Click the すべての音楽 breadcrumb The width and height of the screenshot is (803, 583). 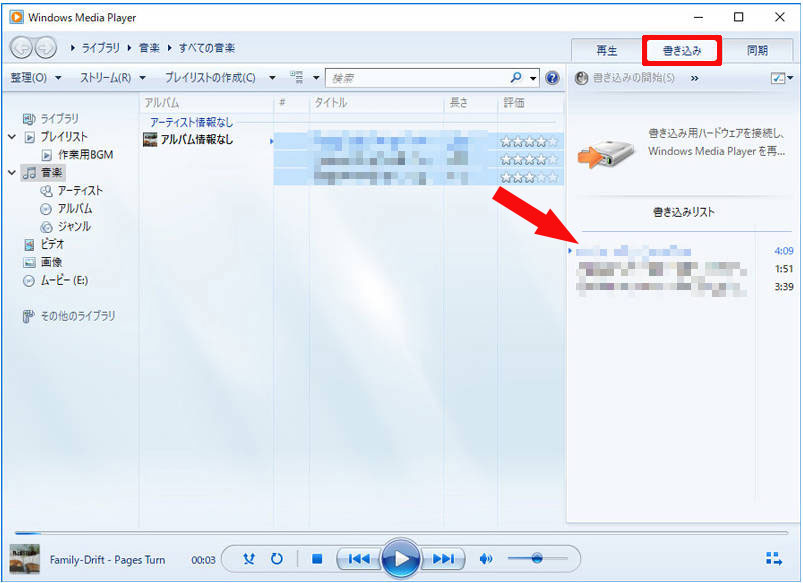pyautogui.click(x=207, y=48)
